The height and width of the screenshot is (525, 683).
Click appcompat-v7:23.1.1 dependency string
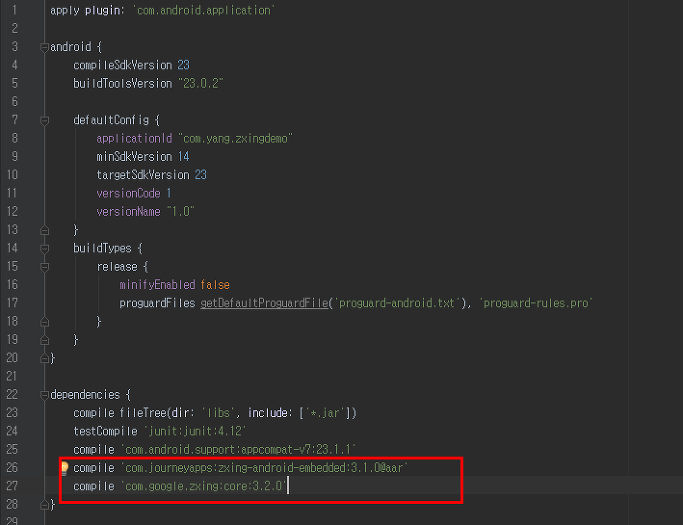[x=238, y=450]
